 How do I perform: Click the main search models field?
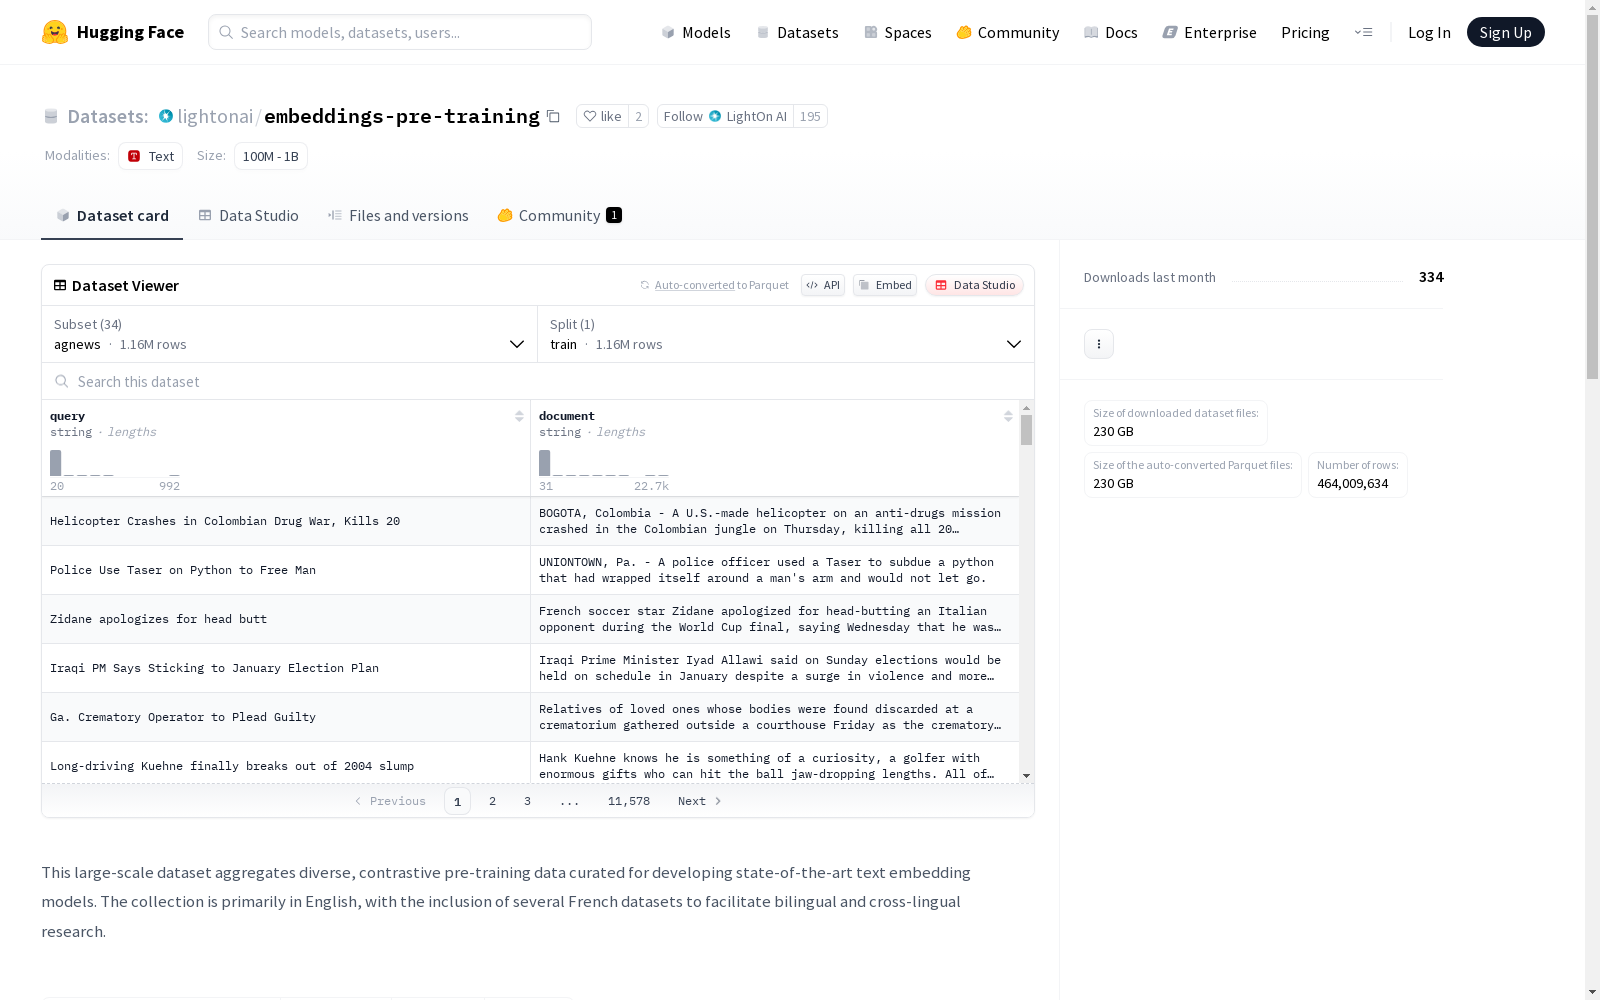coord(400,32)
